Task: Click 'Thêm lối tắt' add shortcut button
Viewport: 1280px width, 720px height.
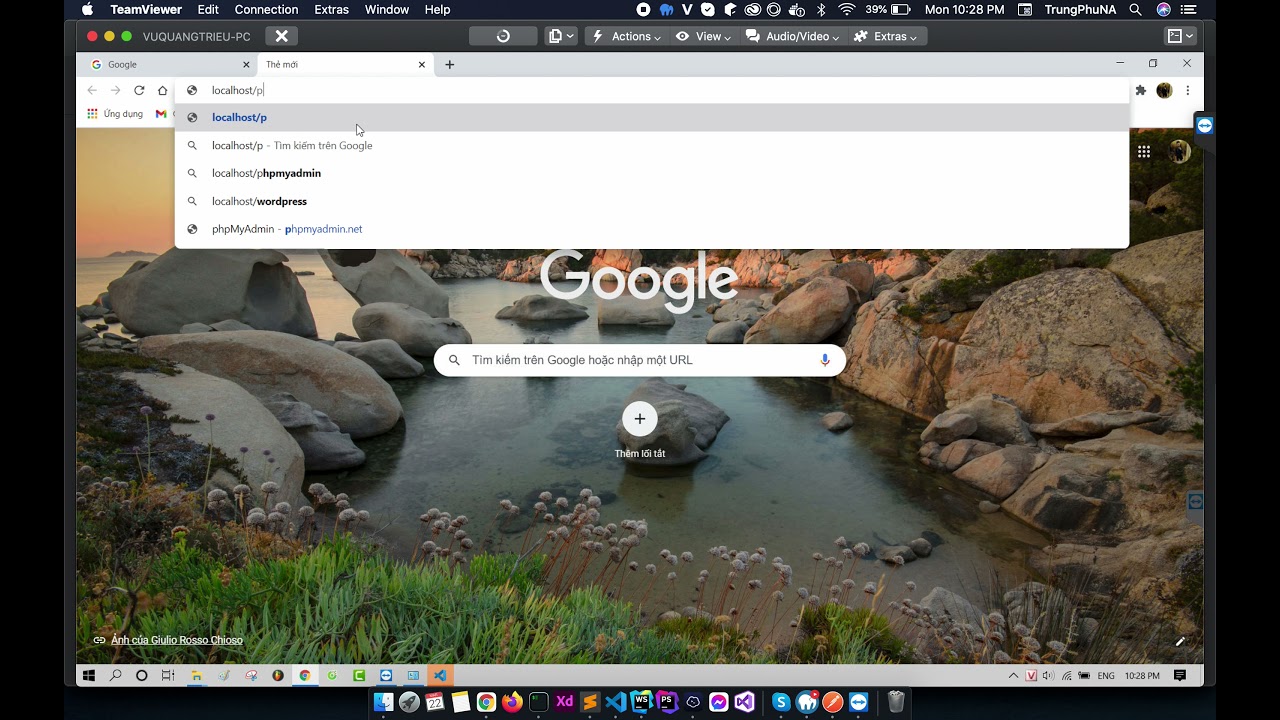Action: [x=640, y=431]
